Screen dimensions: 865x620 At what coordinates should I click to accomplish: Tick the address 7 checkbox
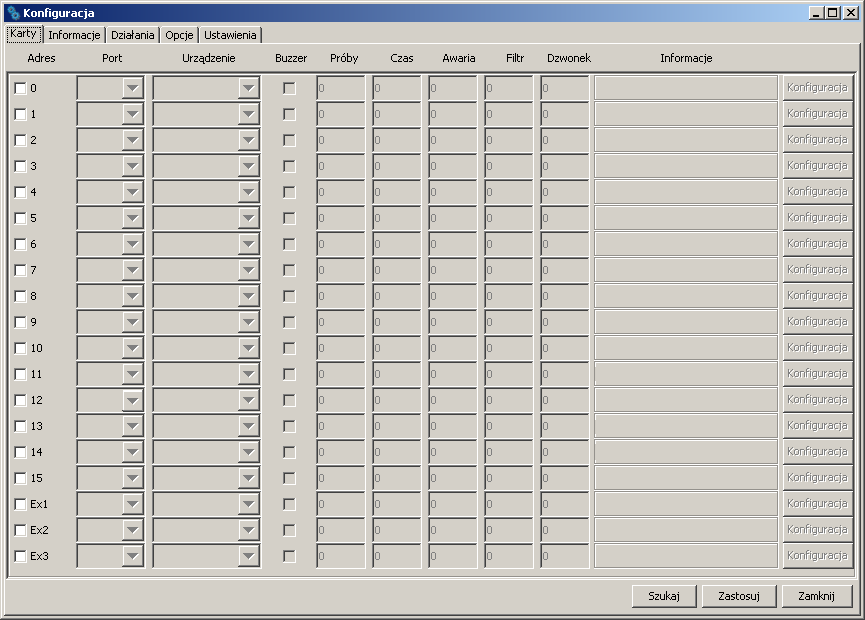[20, 270]
